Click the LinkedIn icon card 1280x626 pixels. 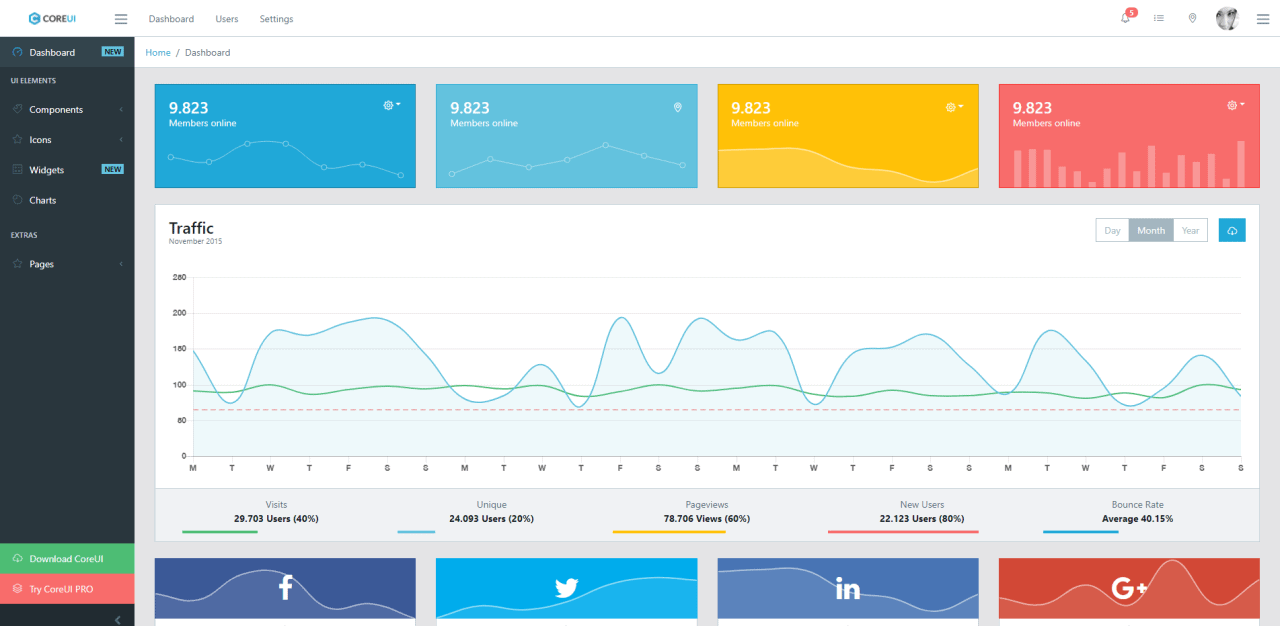click(x=848, y=588)
